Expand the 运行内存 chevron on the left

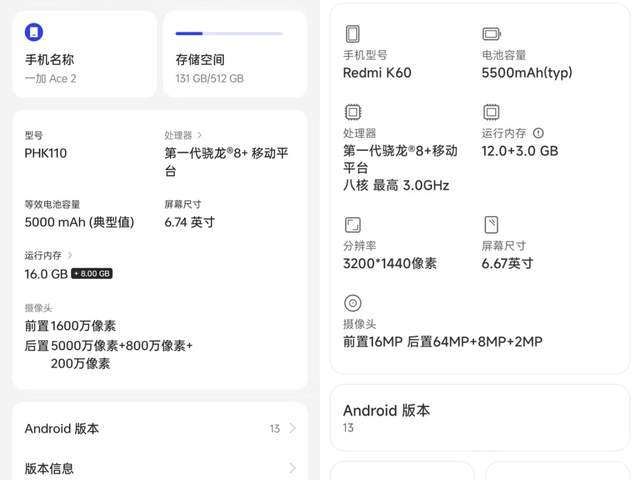point(70,255)
